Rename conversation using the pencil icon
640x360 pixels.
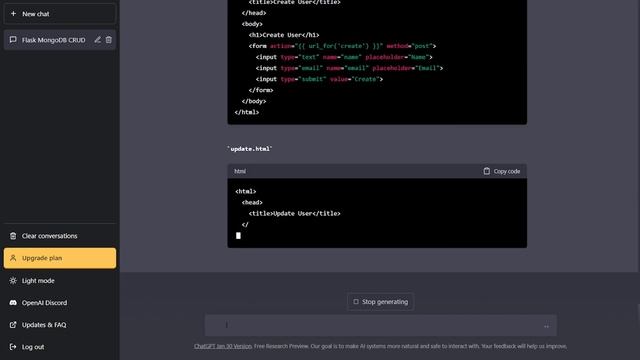pyautogui.click(x=97, y=40)
